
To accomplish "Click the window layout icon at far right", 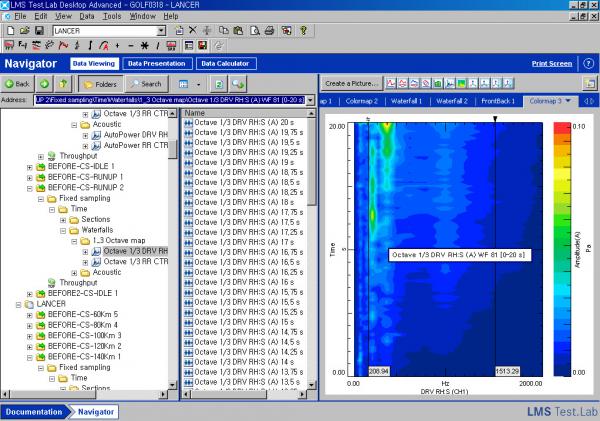I will pyautogui.click(x=590, y=83).
